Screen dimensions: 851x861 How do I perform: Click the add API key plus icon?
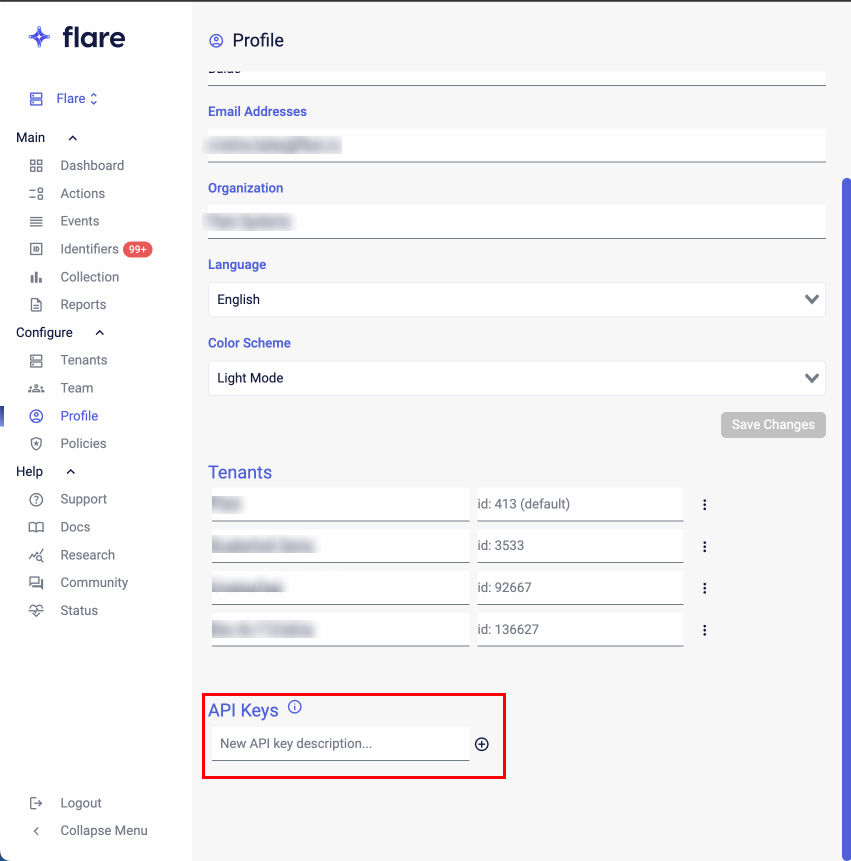click(x=482, y=744)
